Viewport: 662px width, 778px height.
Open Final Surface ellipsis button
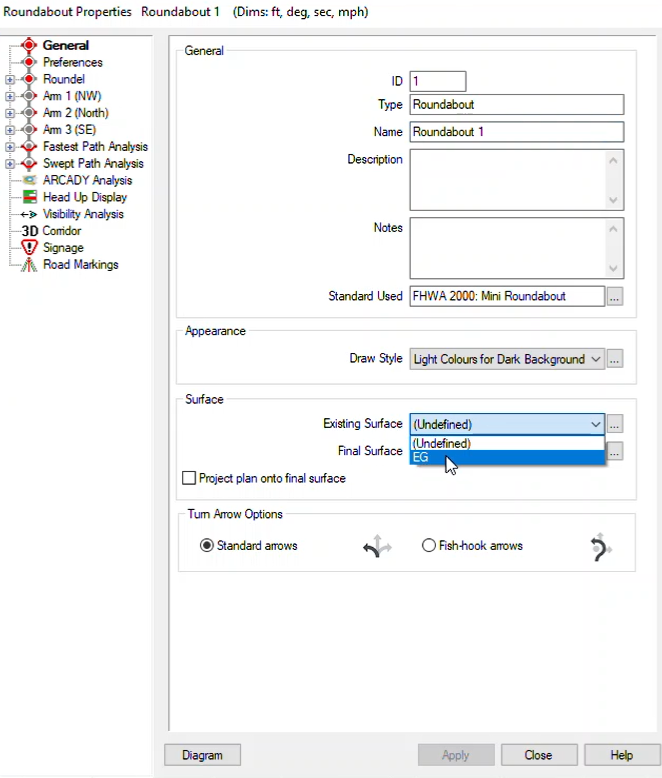(x=615, y=452)
